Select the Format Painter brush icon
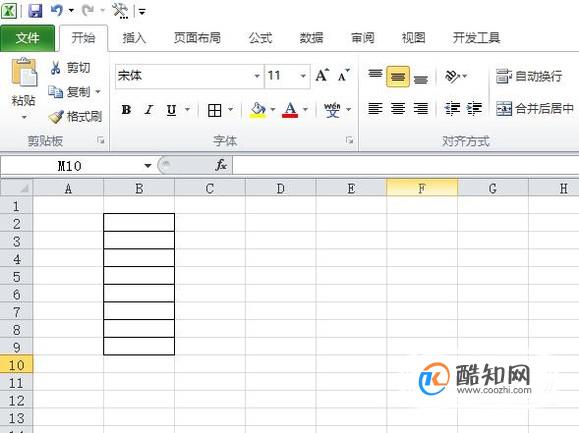 coord(56,117)
